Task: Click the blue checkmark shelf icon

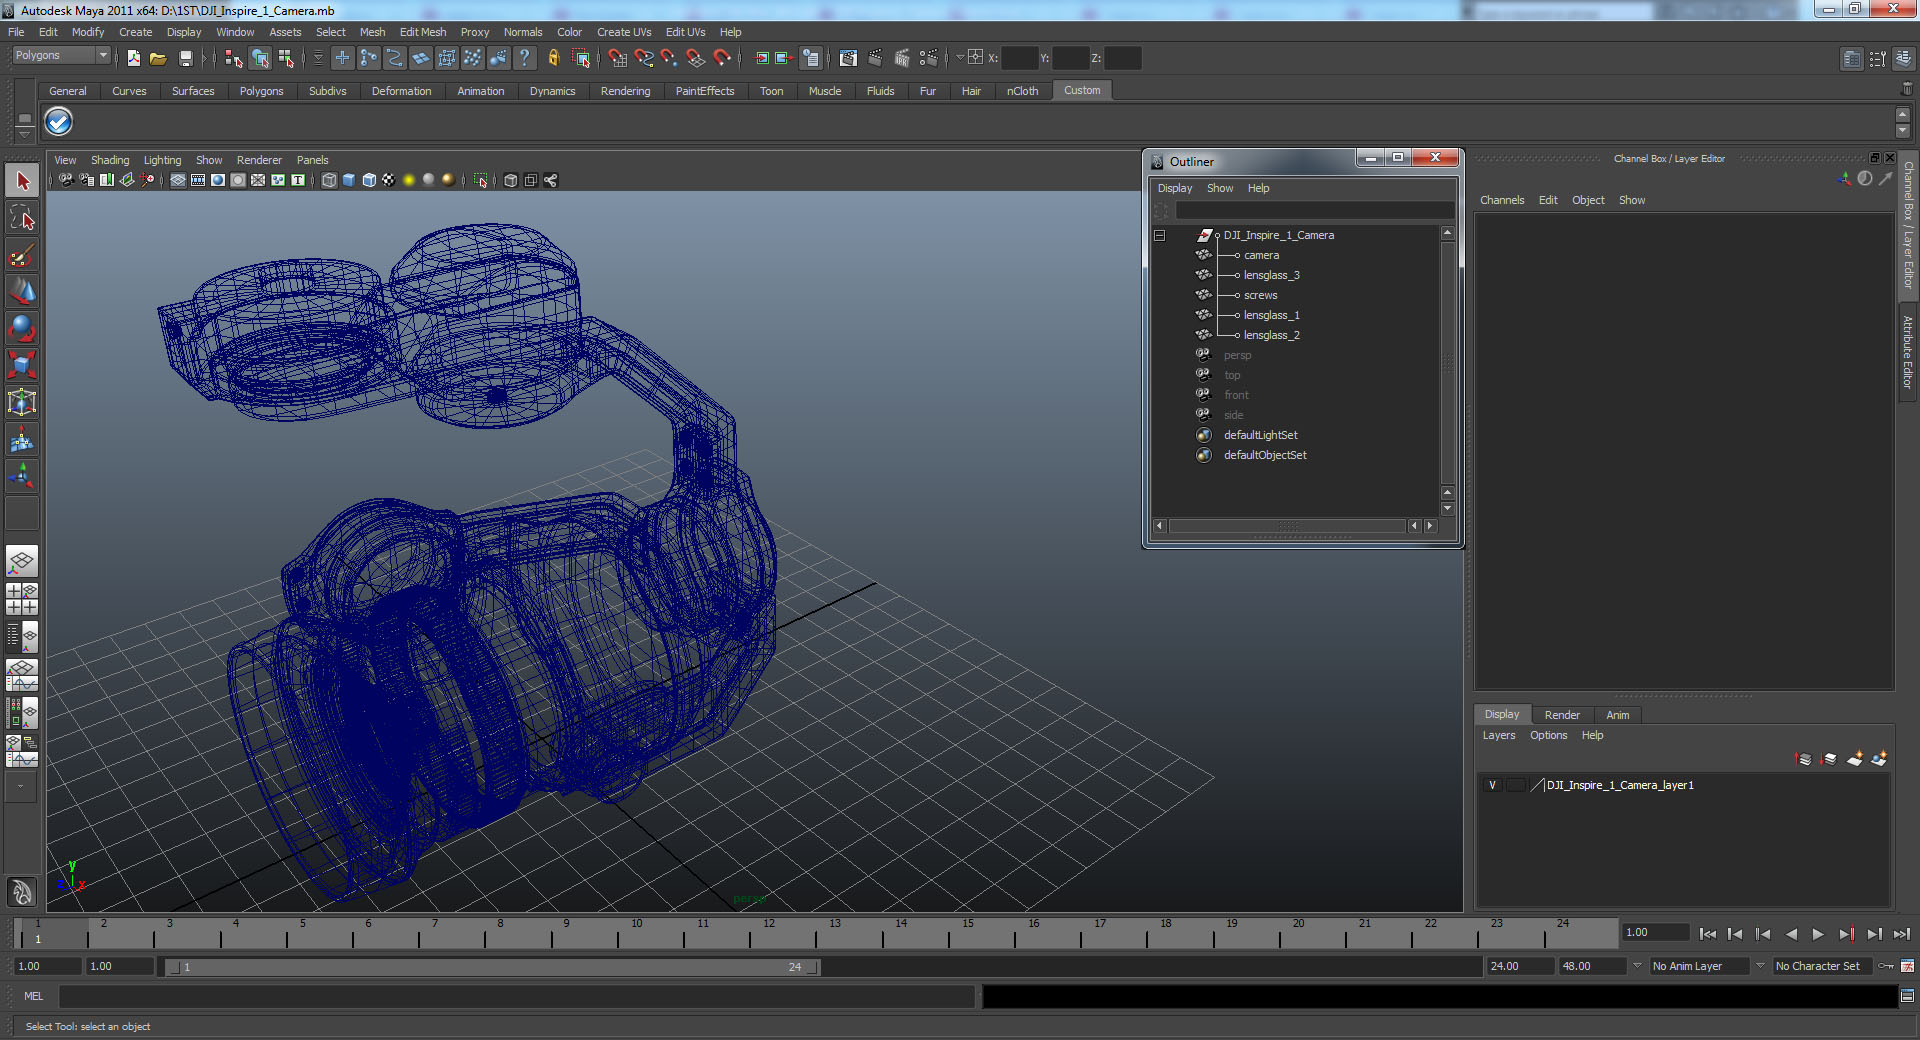Action: tap(59, 121)
